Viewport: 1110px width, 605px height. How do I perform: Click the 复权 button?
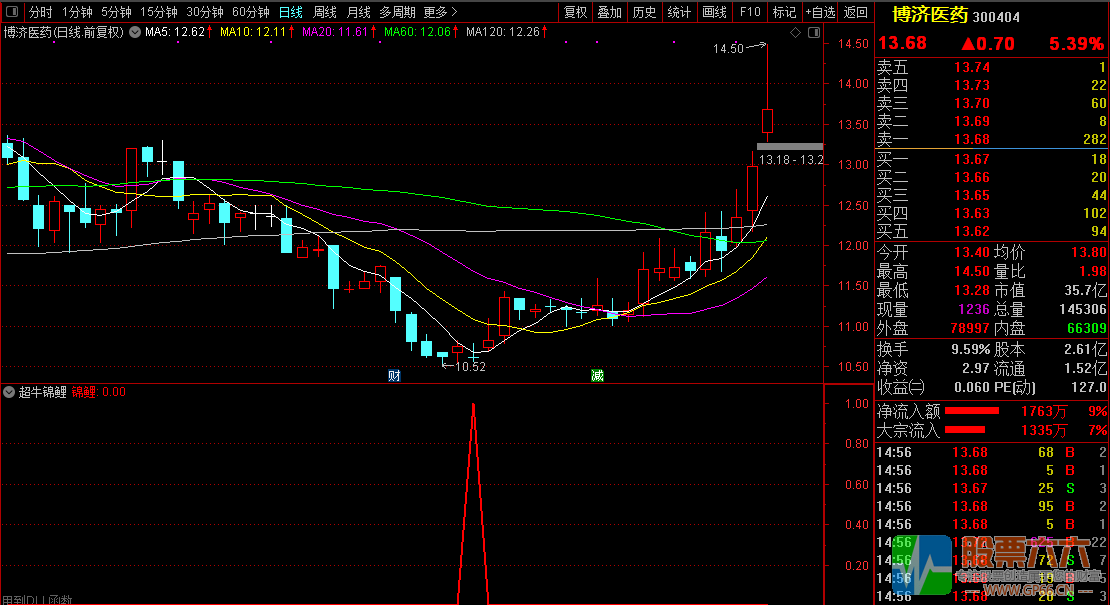pyautogui.click(x=576, y=13)
